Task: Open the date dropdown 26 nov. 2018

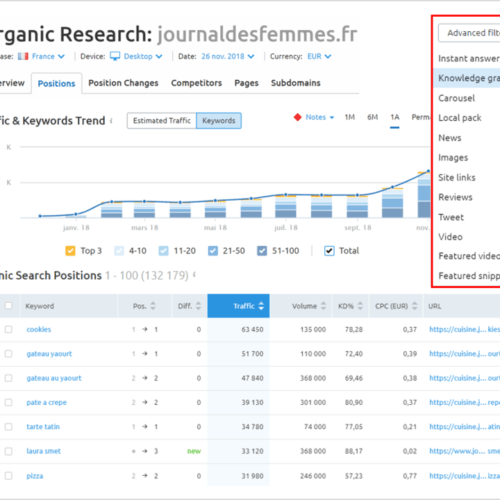Action: click(x=228, y=56)
